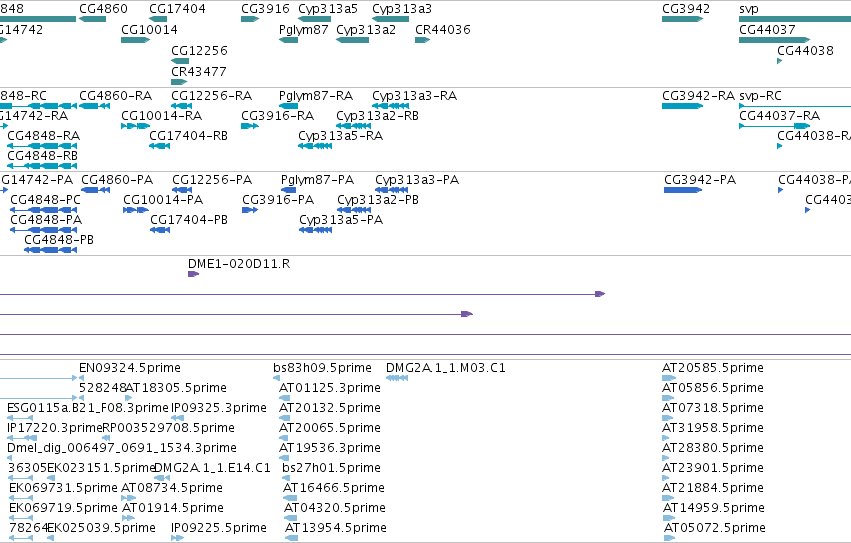851x543 pixels.
Task: Select the AT05072.5prime EST label
Action: [715, 528]
